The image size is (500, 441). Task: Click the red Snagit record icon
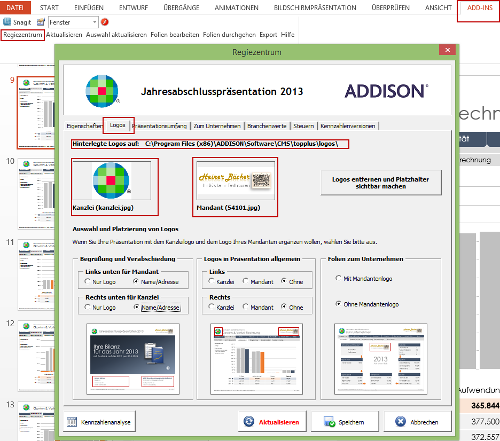pos(105,22)
